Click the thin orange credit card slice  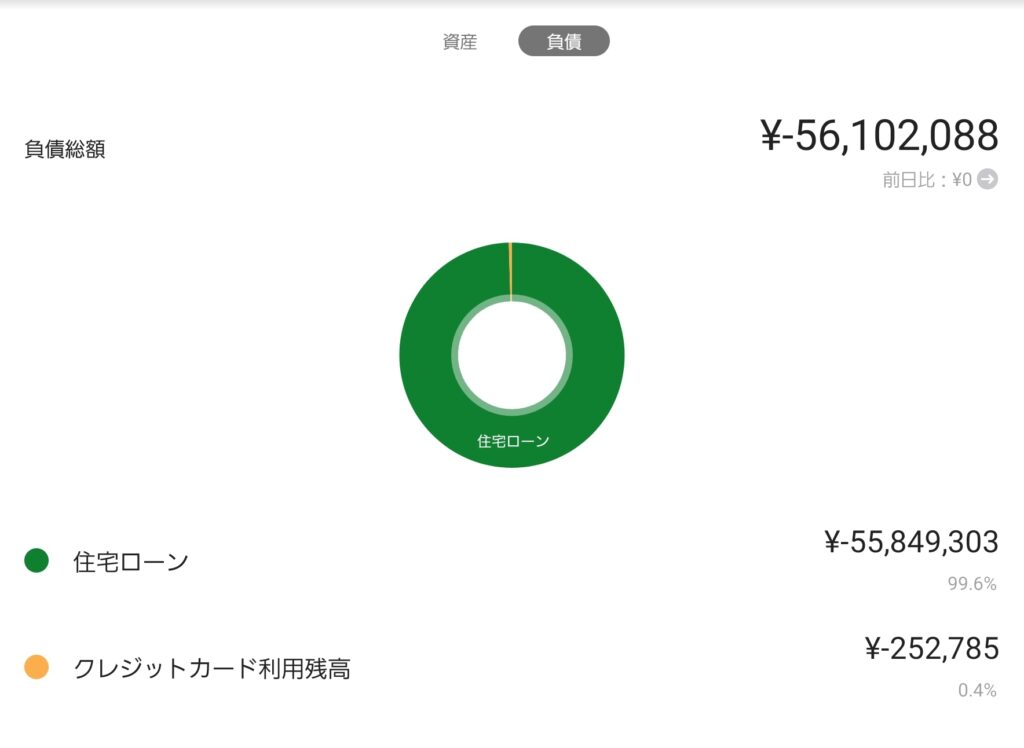point(510,270)
